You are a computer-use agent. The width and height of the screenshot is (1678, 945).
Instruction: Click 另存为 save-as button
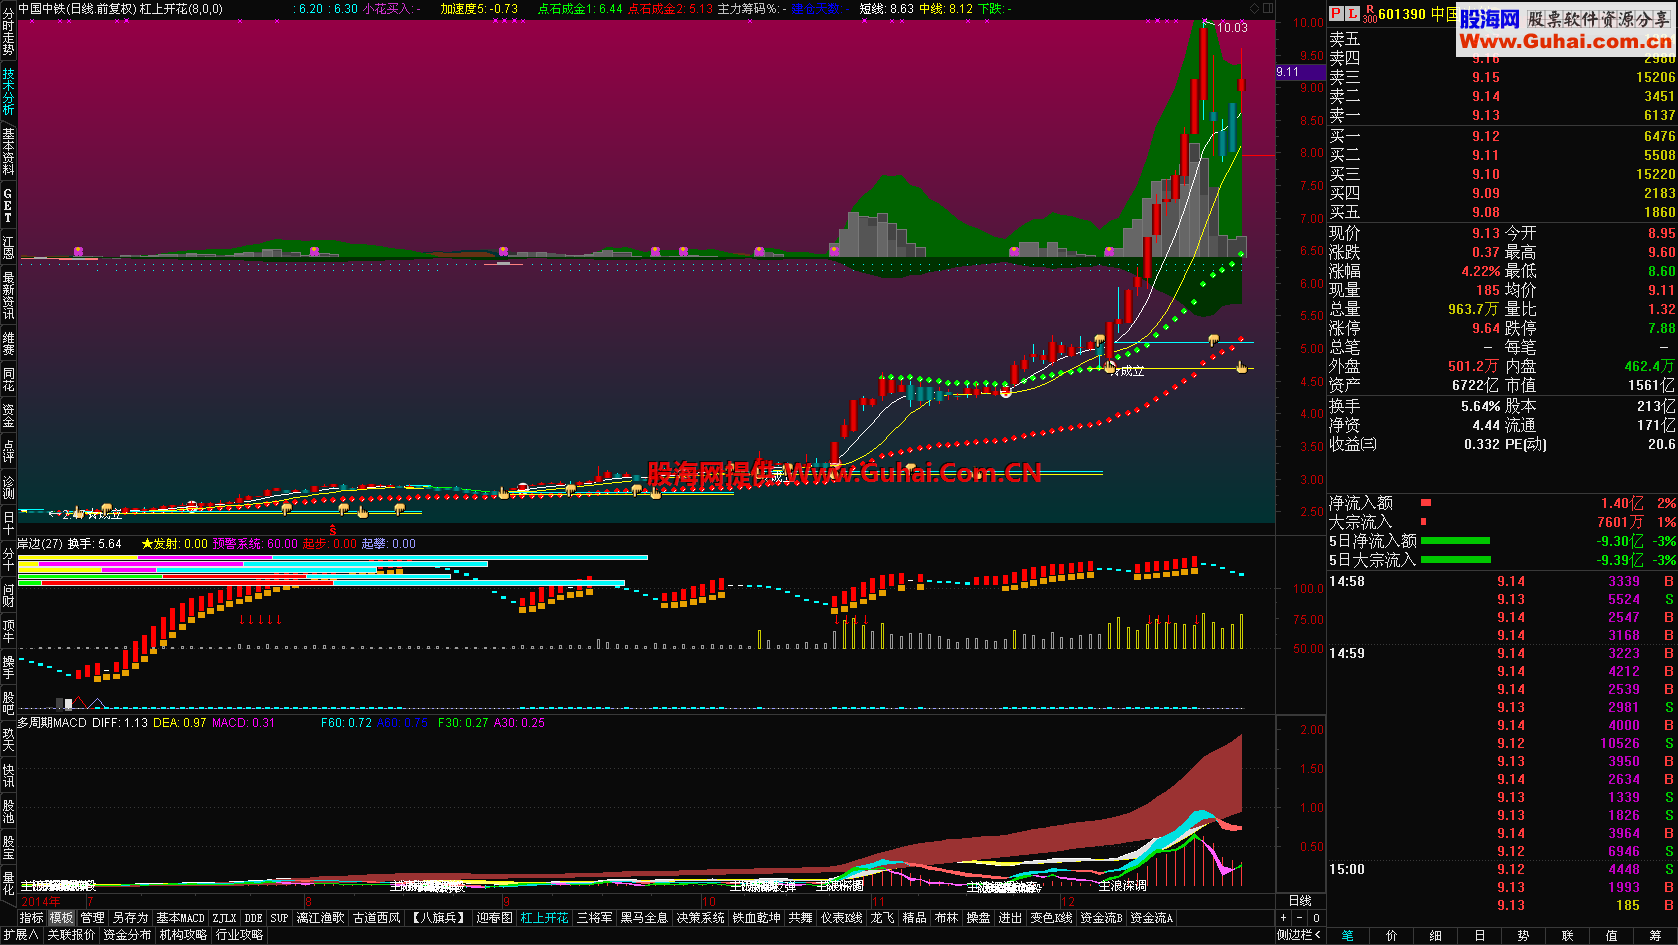coord(130,918)
